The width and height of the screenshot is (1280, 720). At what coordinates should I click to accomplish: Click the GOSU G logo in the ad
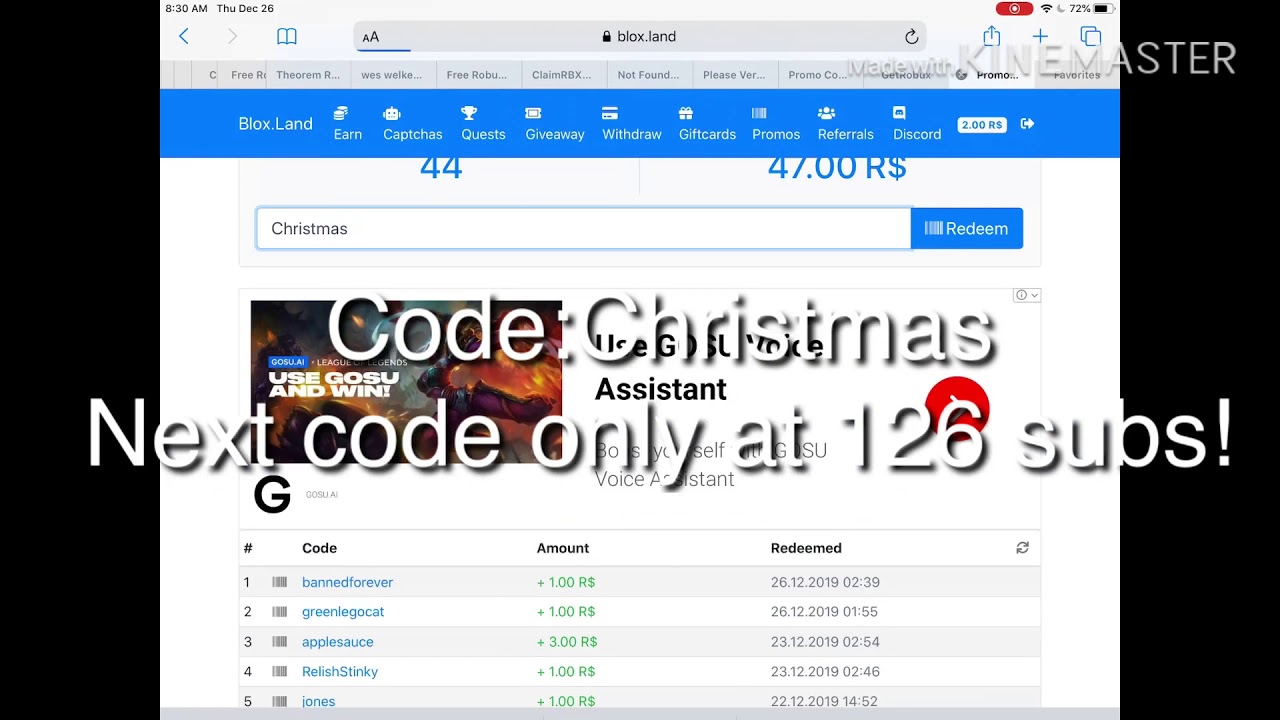pos(272,495)
